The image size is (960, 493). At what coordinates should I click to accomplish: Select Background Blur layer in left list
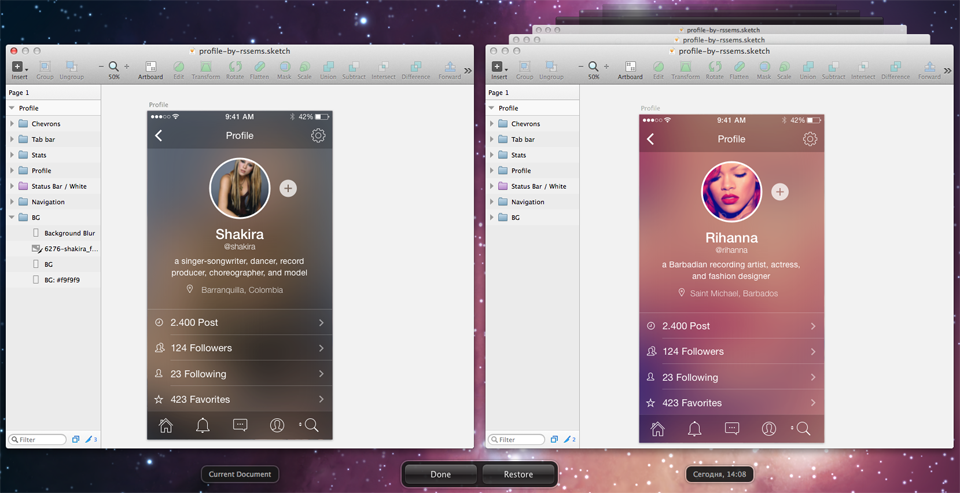53,233
